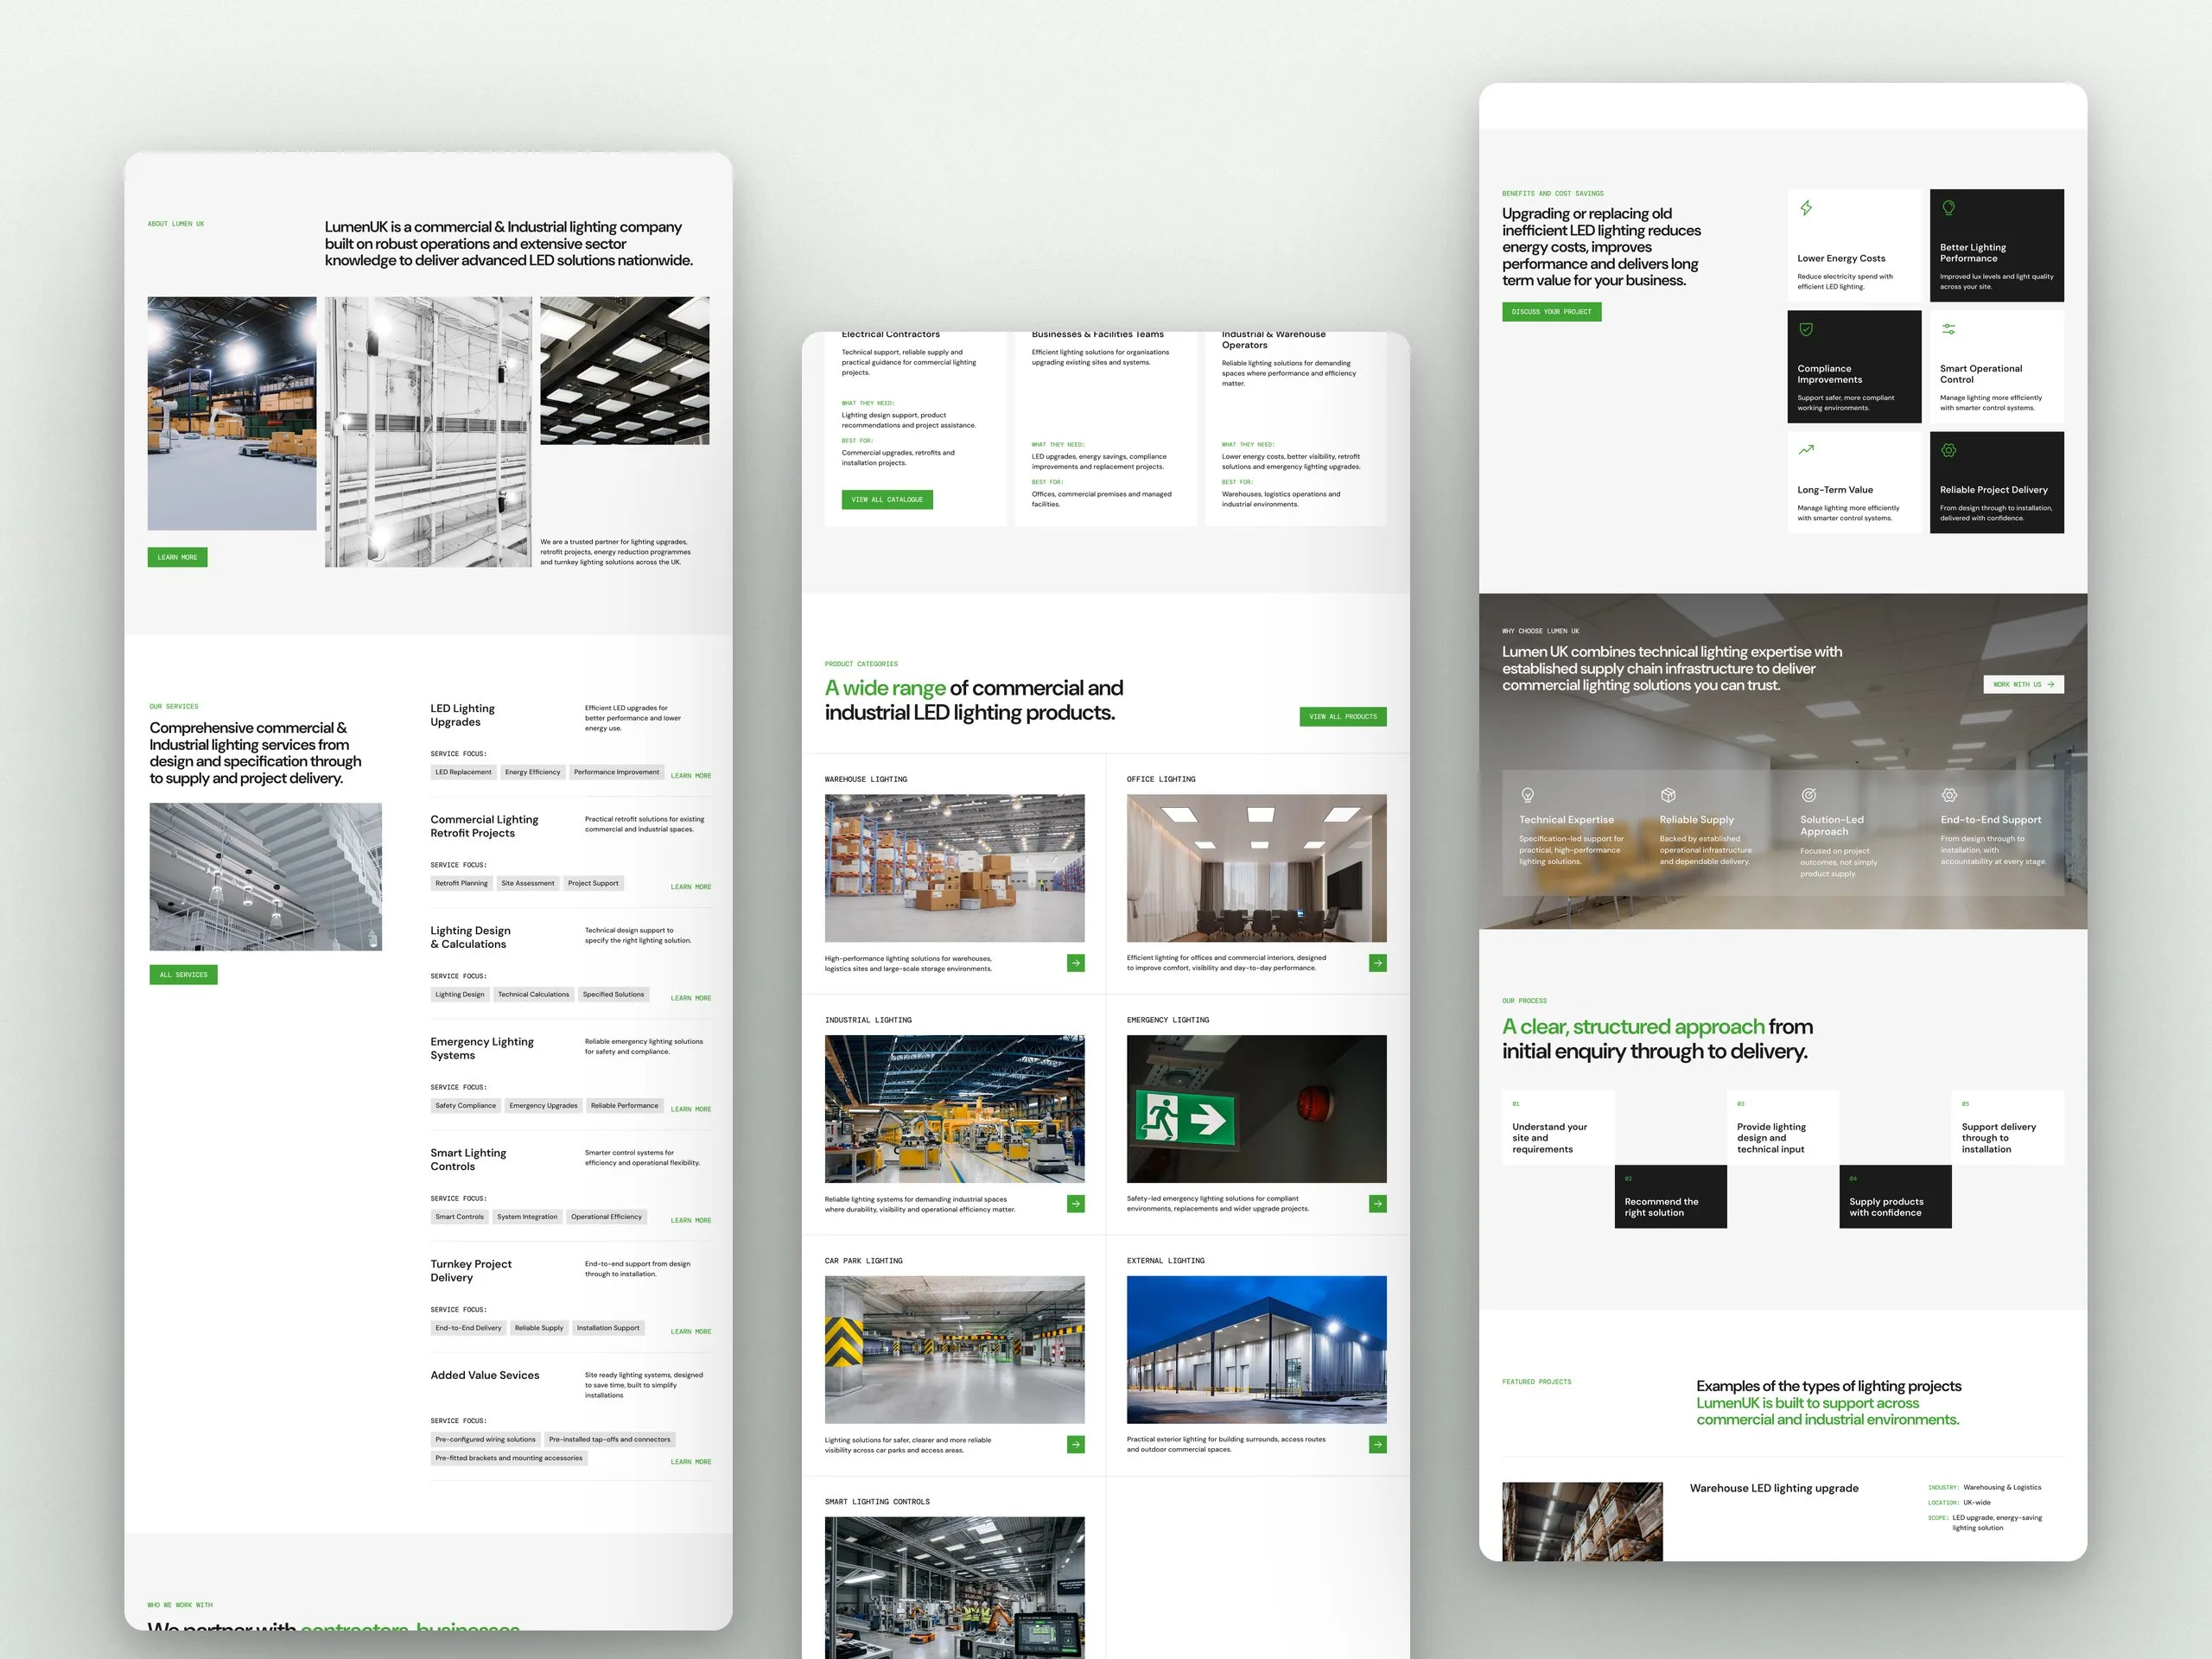Click the Support delivery through installation card
Image resolution: width=2212 pixels, height=1659 pixels.
pyautogui.click(x=2007, y=1127)
